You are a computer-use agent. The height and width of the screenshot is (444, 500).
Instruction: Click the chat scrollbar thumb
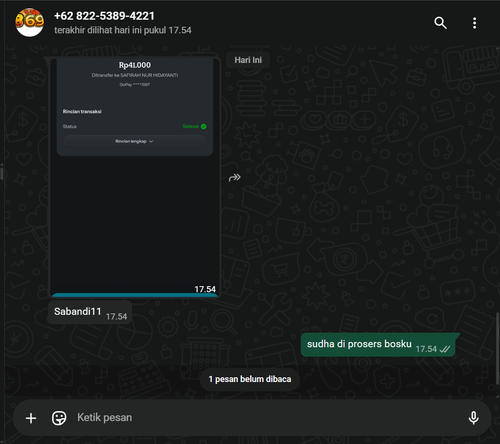click(x=498, y=348)
